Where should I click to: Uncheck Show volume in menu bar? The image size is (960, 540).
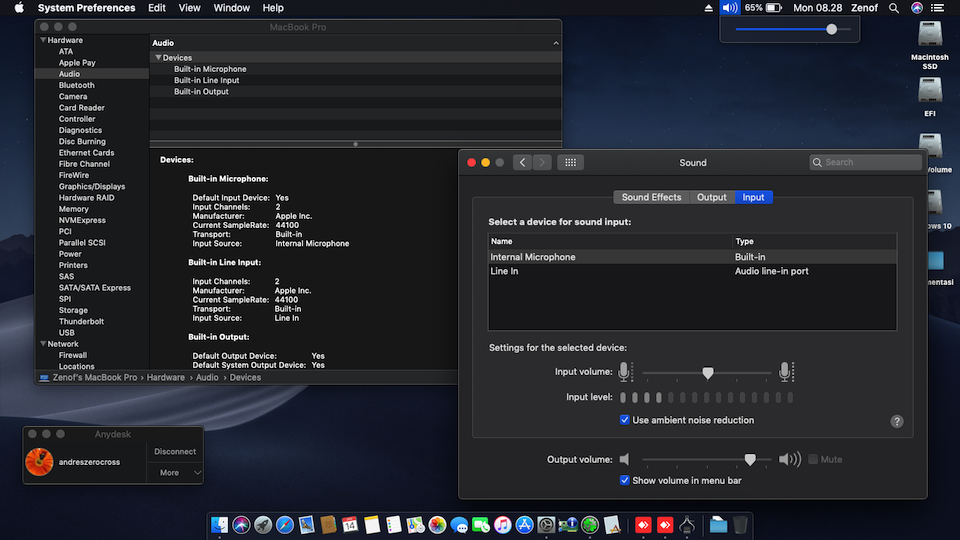point(625,480)
